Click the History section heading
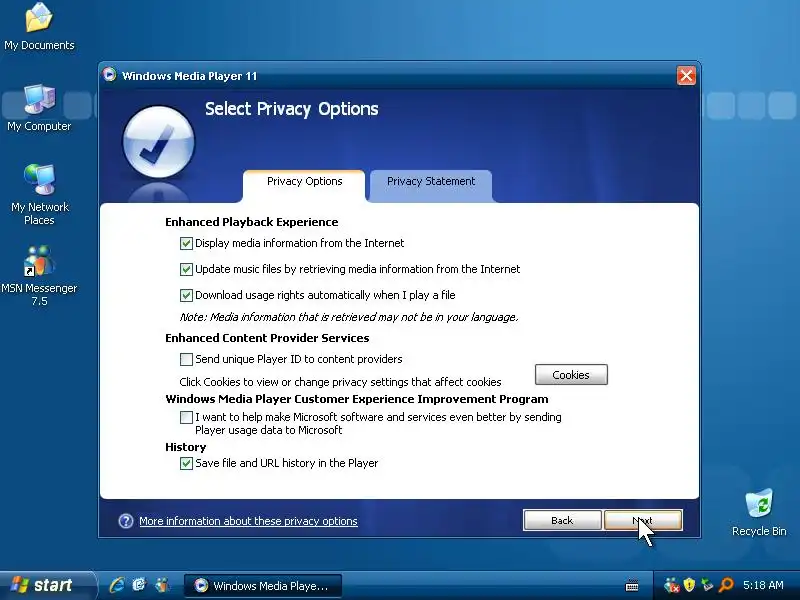This screenshot has width=800, height=600. (185, 447)
